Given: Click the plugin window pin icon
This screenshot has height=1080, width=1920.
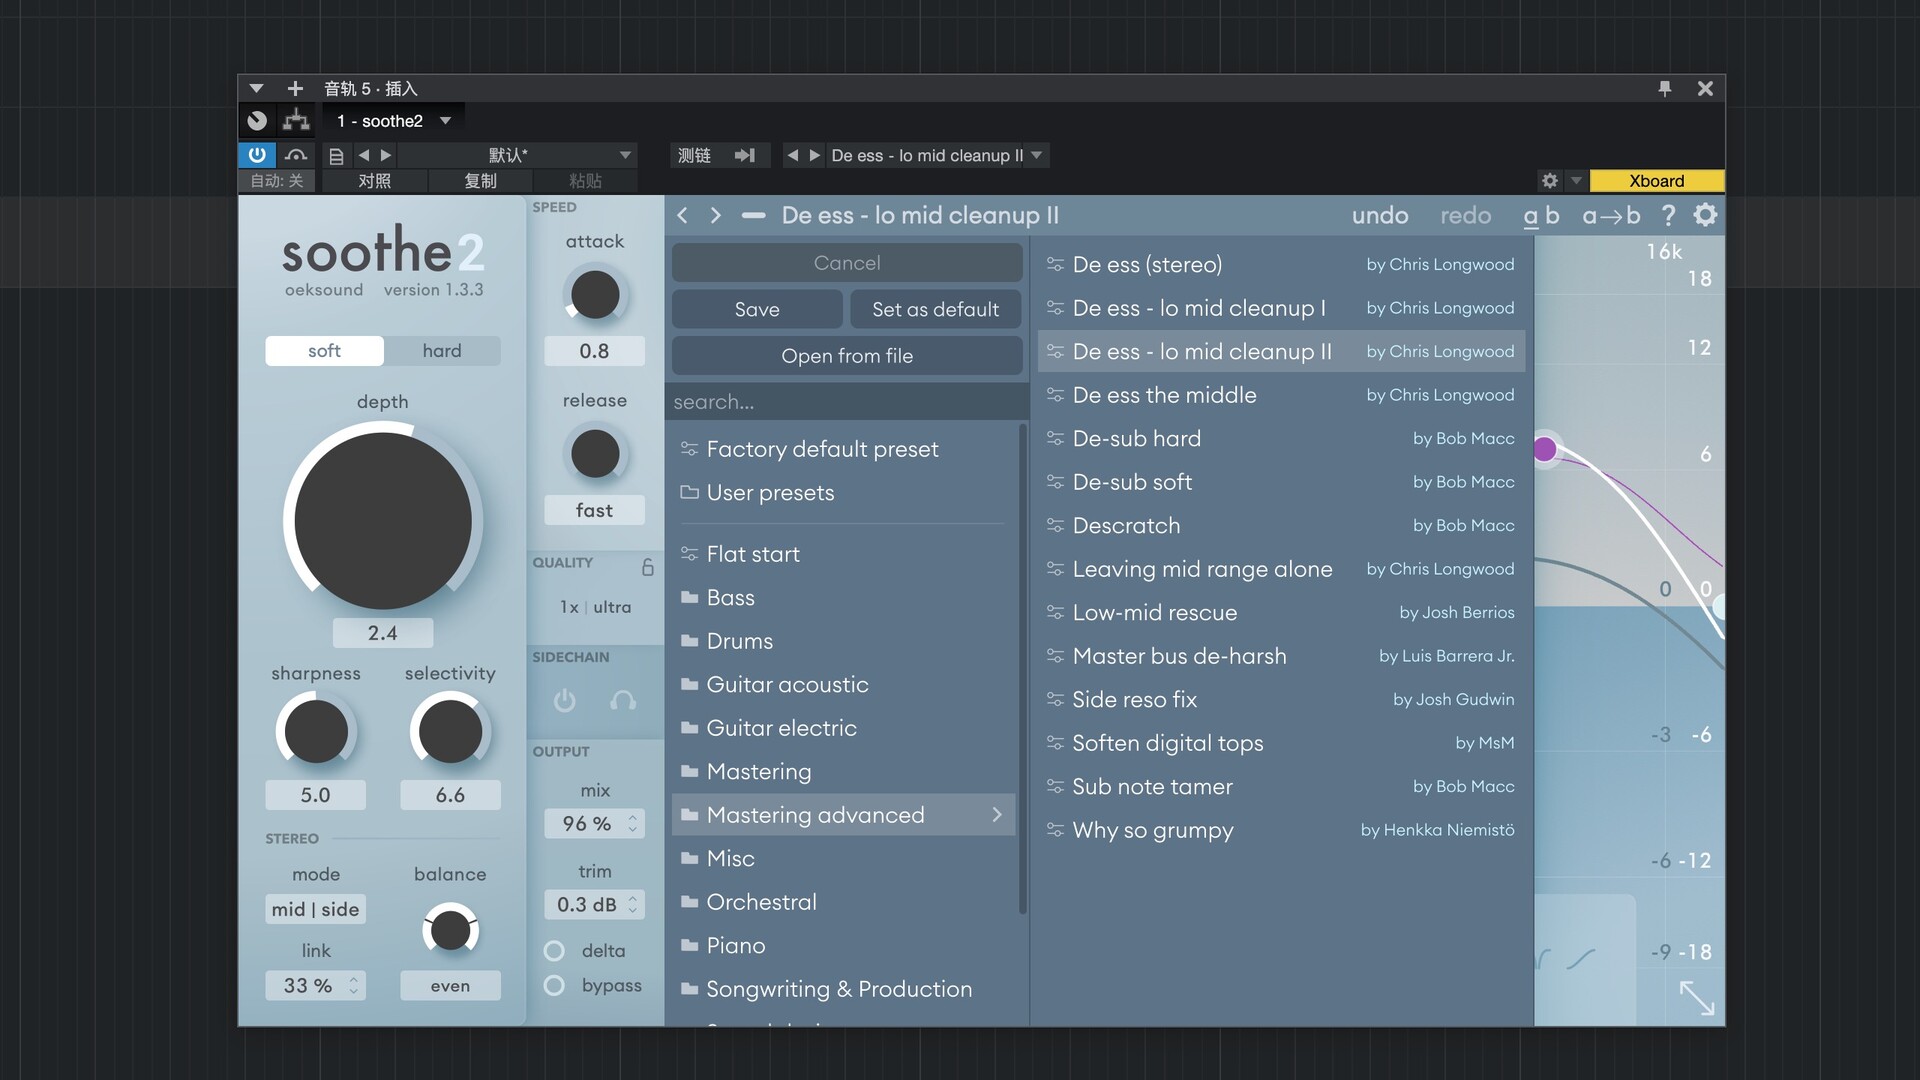Looking at the screenshot, I should tap(1665, 88).
